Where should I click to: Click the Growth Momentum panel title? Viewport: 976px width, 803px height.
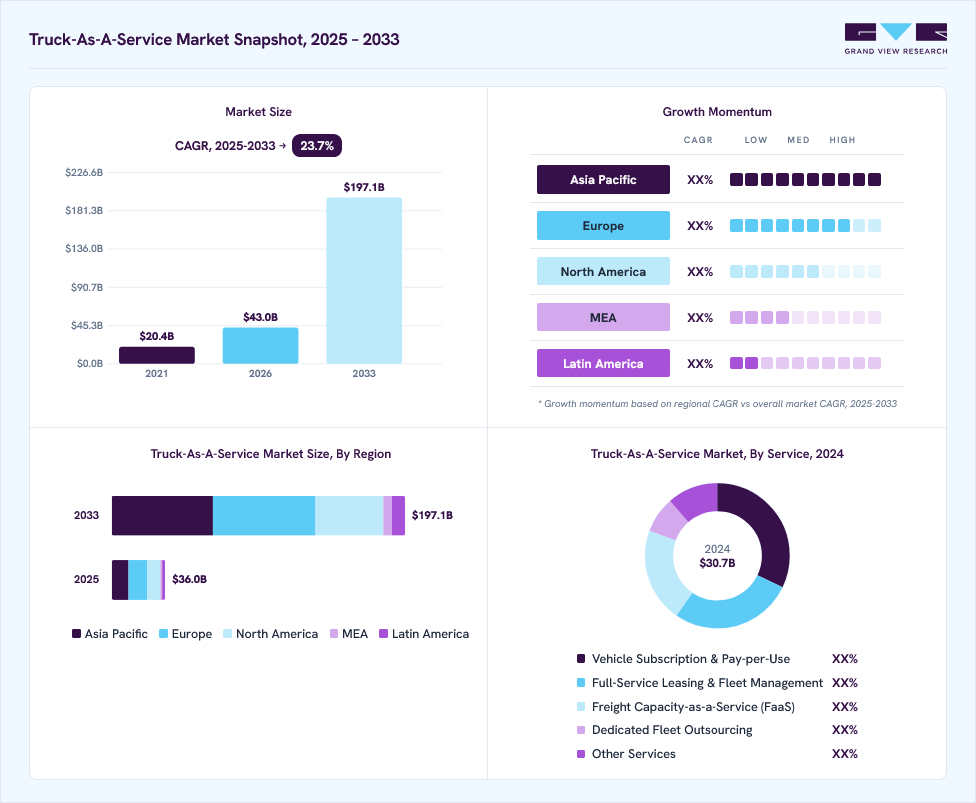pyautogui.click(x=717, y=112)
